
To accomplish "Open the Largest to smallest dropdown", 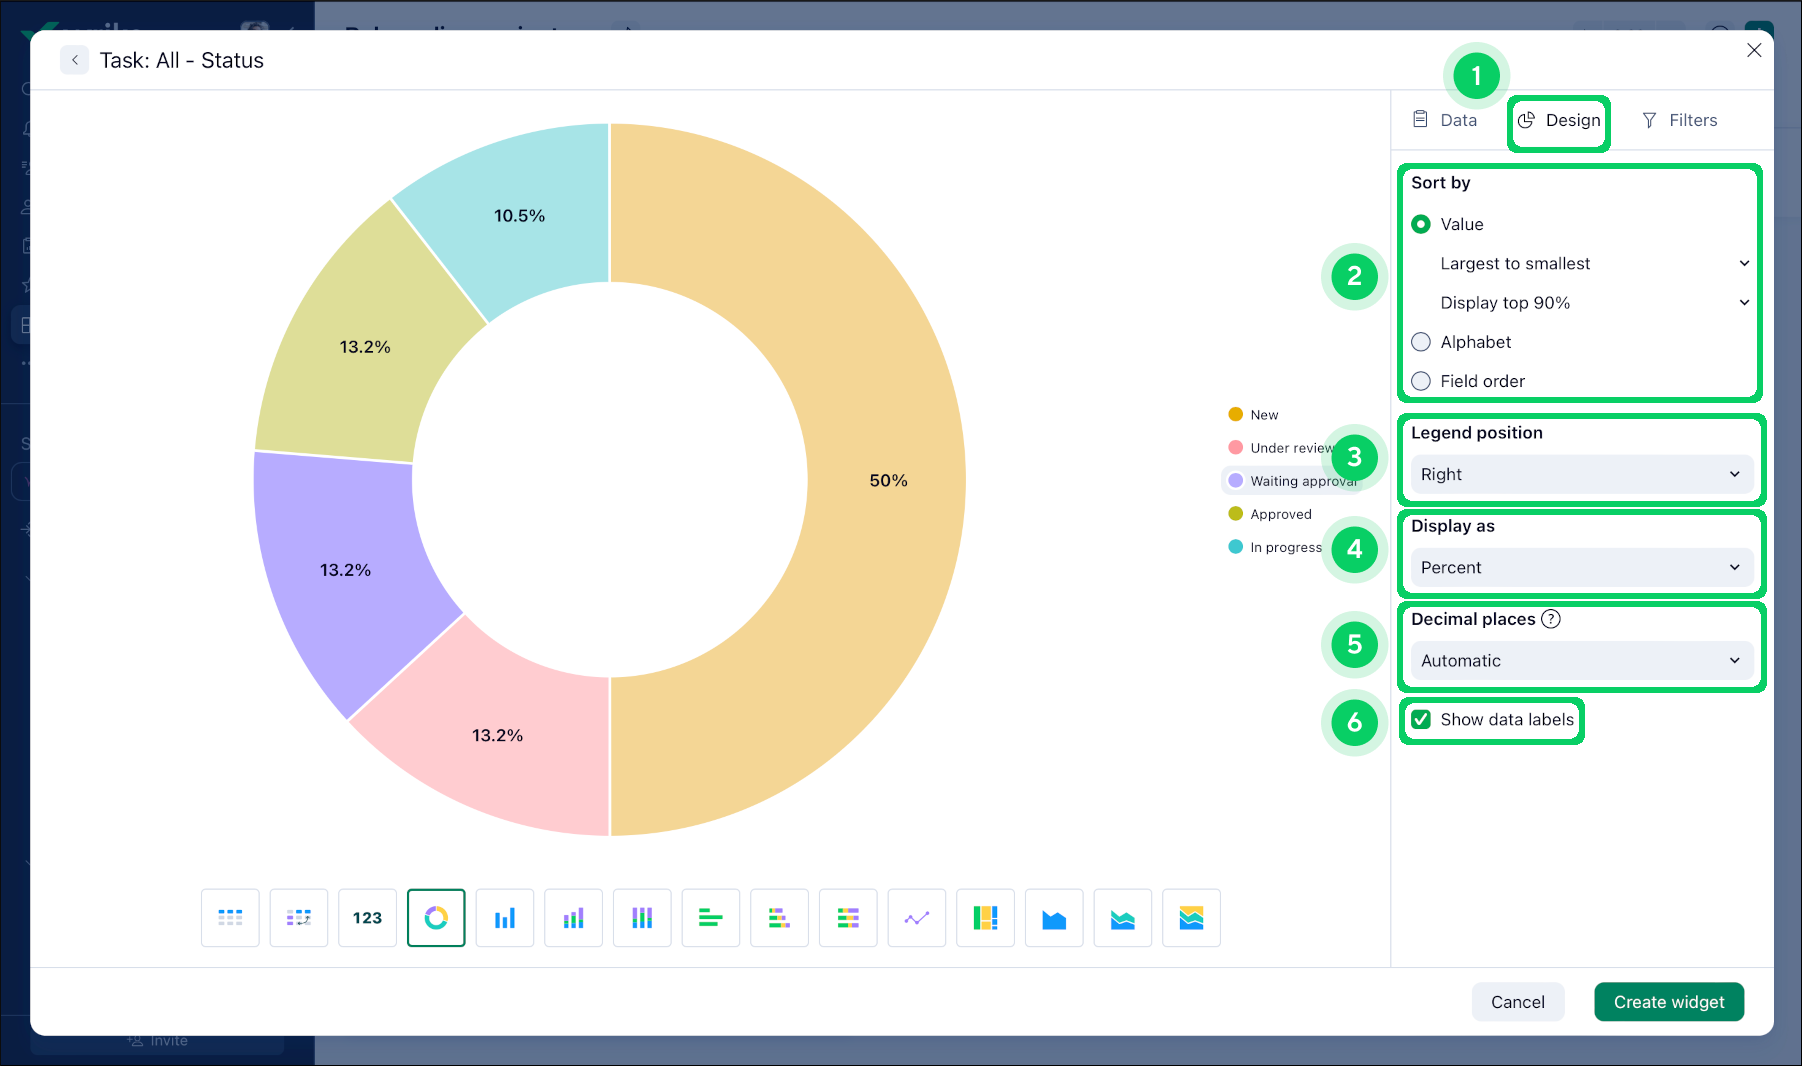I will pos(1593,263).
